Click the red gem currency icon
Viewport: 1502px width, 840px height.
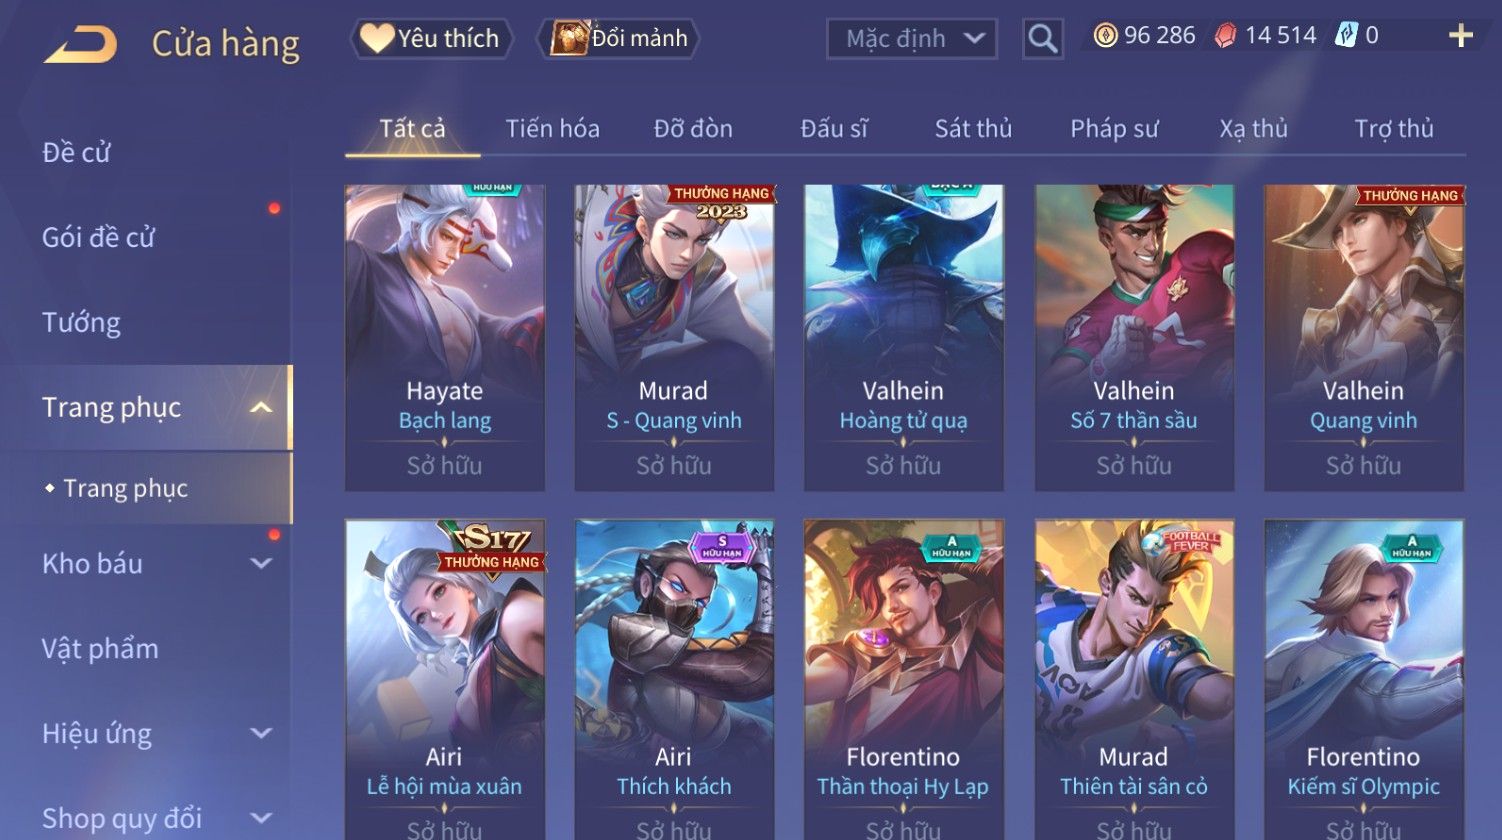tap(1225, 36)
